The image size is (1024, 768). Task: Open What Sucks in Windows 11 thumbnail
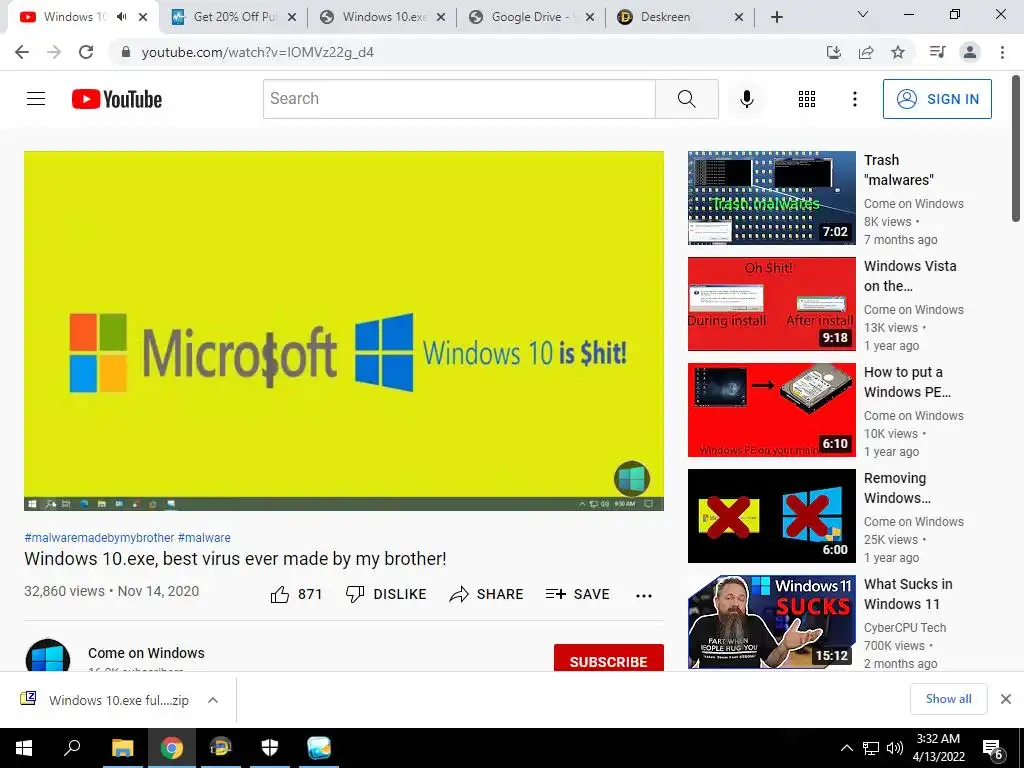pos(771,622)
